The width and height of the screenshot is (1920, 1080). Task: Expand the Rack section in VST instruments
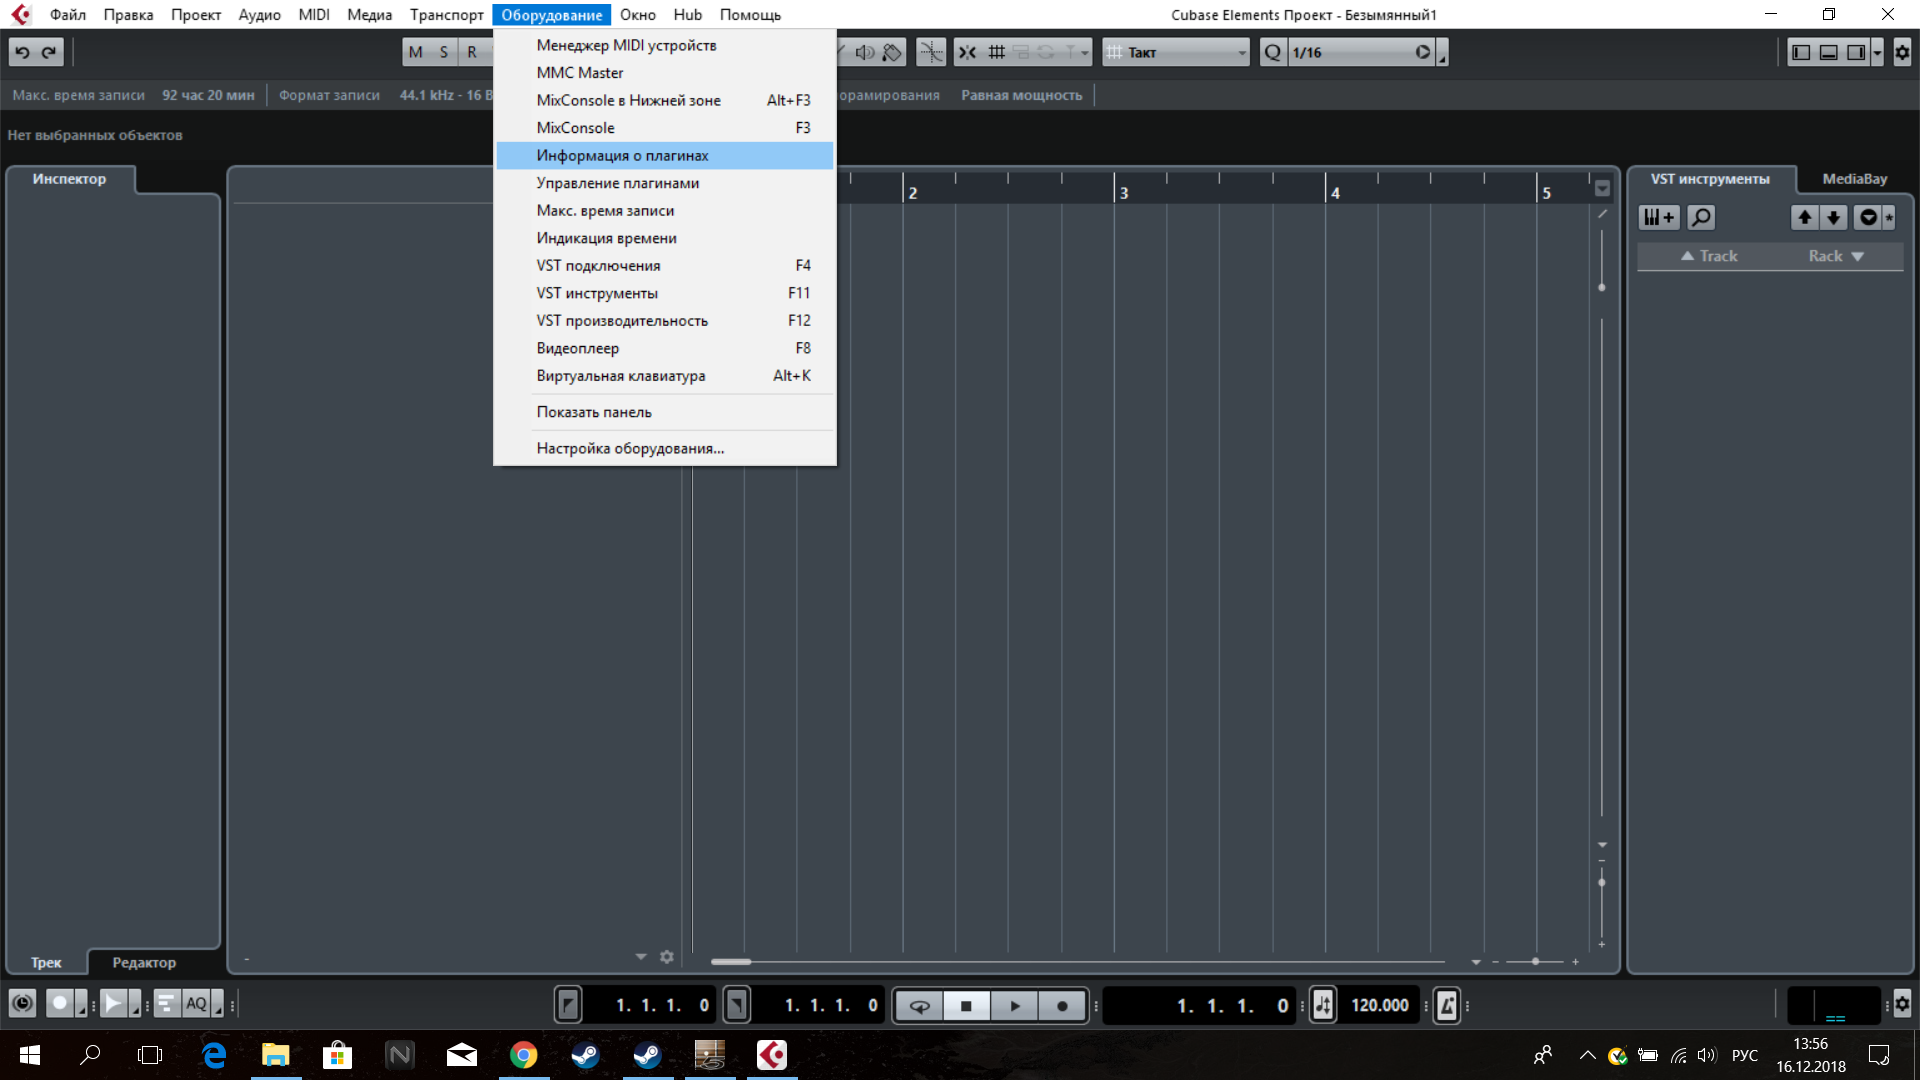(x=1836, y=256)
